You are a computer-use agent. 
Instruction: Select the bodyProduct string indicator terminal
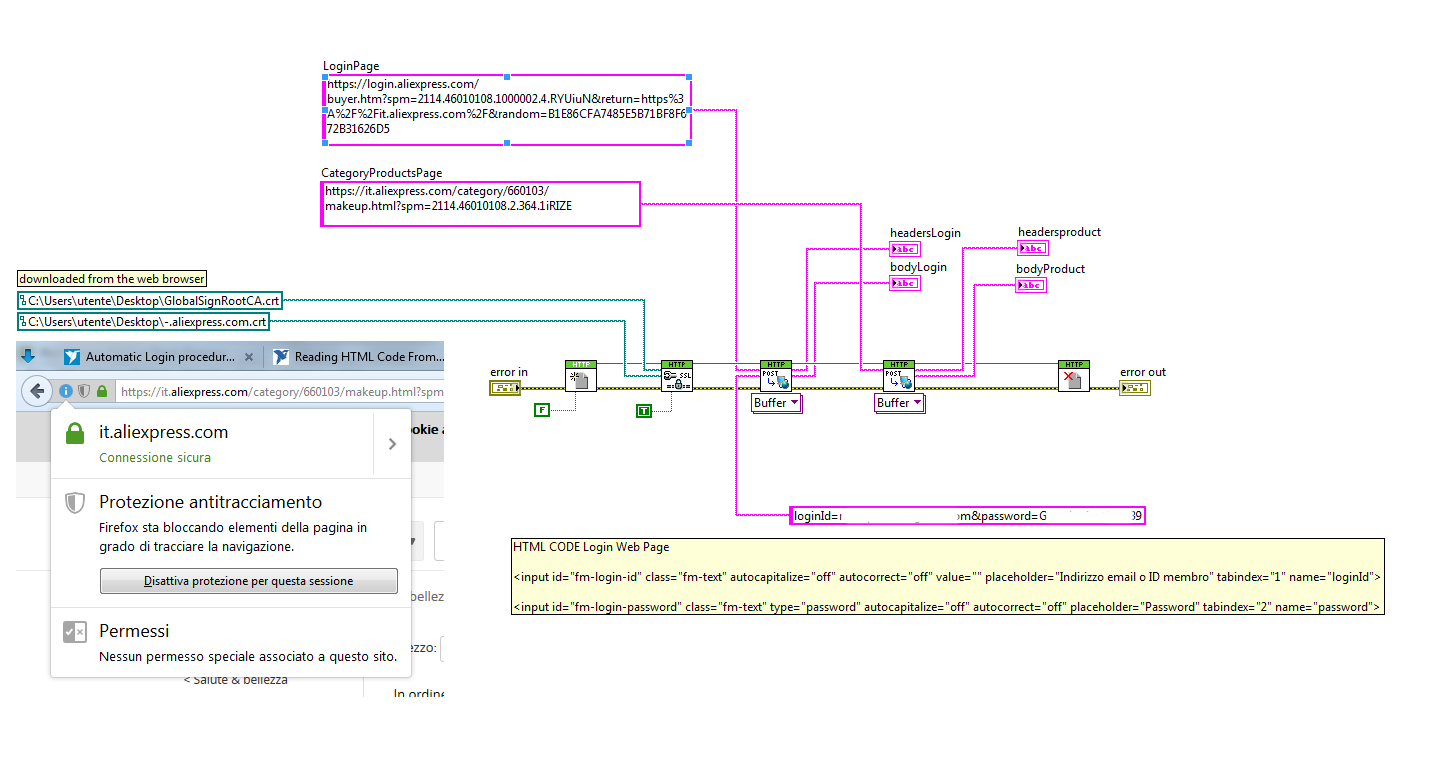tap(1031, 285)
